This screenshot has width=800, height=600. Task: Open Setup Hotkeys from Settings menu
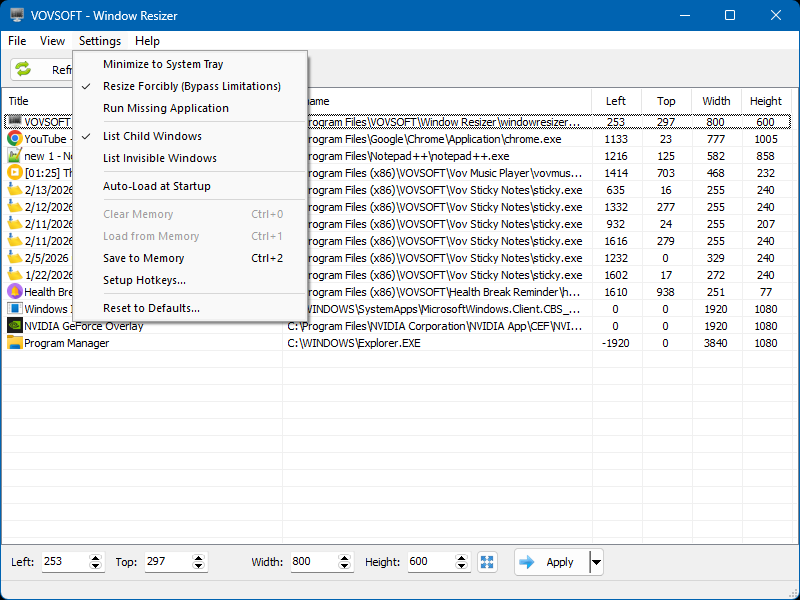pyautogui.click(x=144, y=280)
